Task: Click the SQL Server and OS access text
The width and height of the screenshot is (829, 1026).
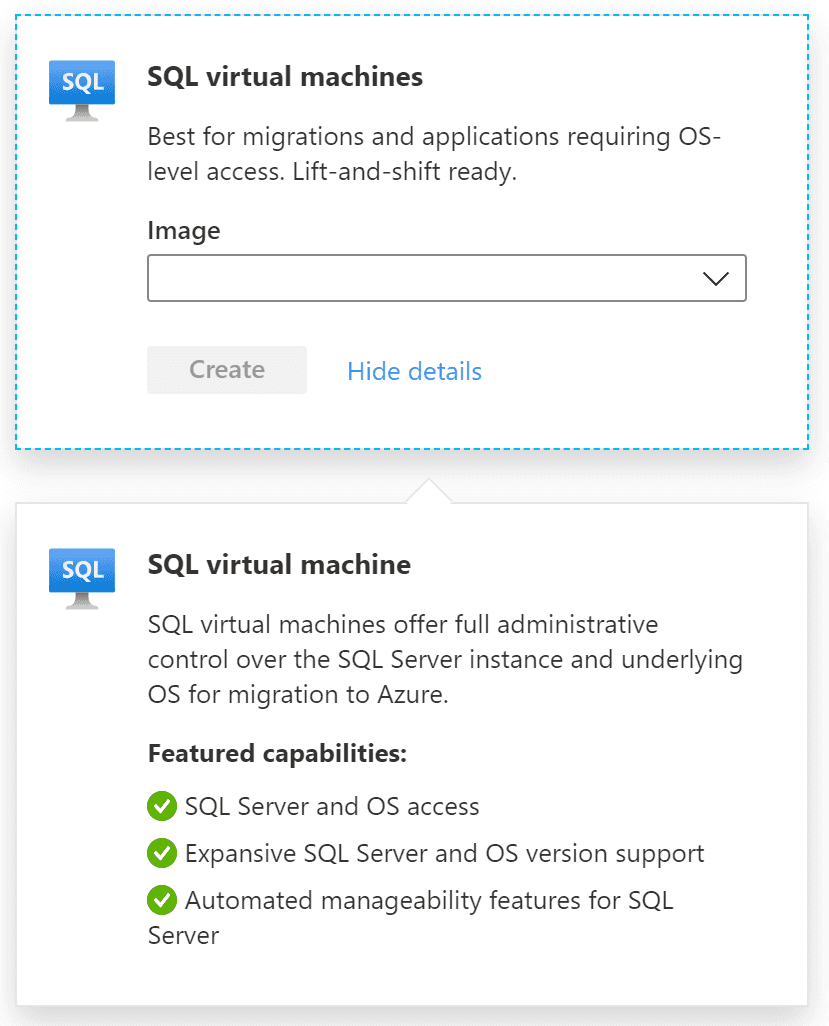Action: (x=332, y=806)
